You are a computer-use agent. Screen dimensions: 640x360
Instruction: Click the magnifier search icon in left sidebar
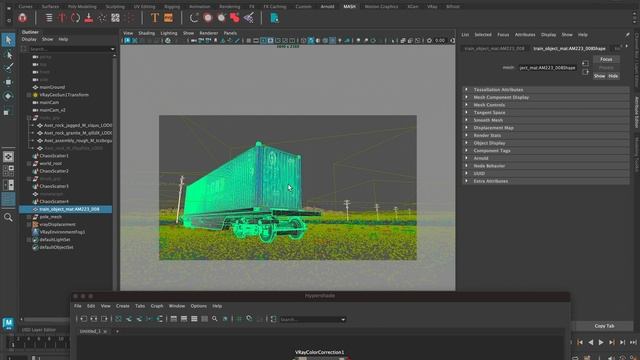(8, 217)
